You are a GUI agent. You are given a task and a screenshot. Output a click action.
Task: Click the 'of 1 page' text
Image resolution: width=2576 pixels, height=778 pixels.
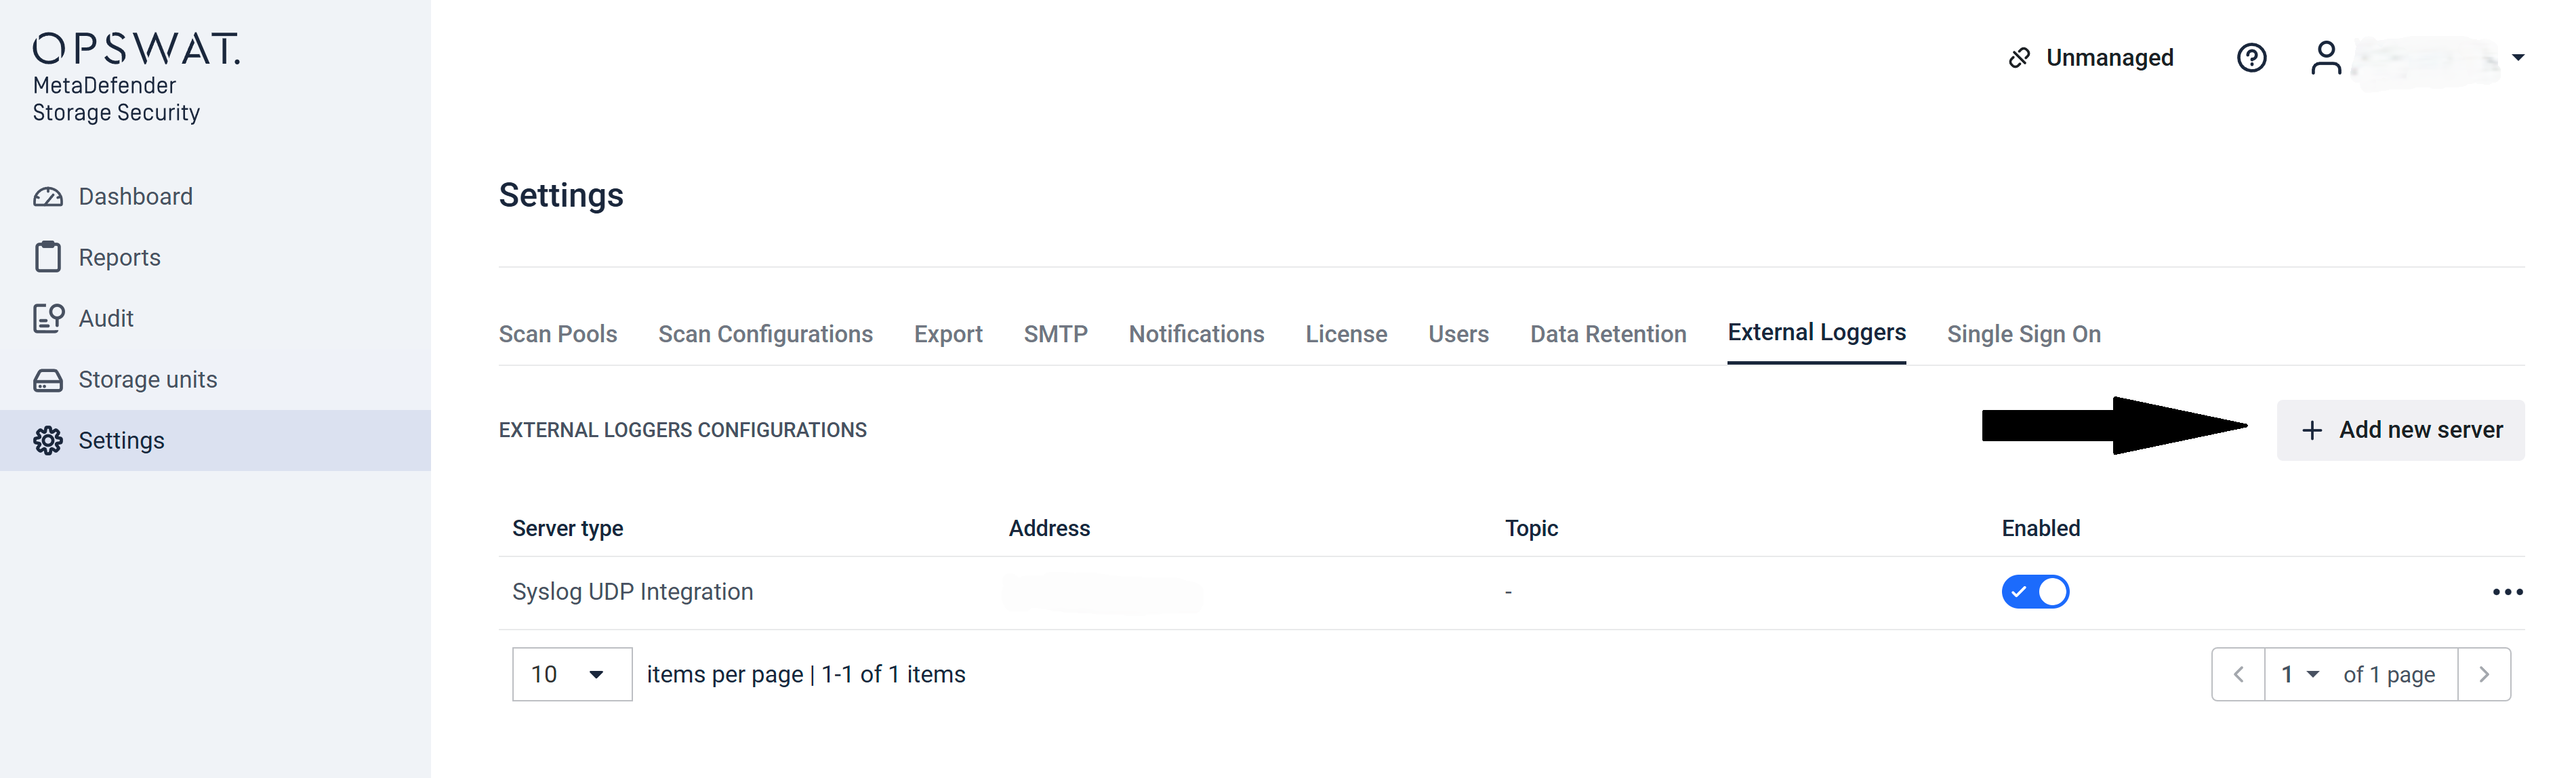pyautogui.click(x=2389, y=674)
